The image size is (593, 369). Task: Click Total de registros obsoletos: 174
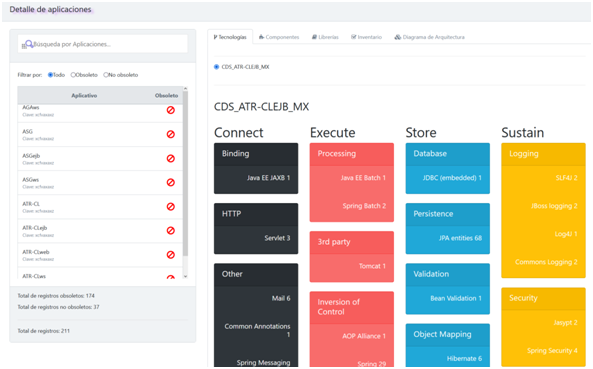click(56, 296)
